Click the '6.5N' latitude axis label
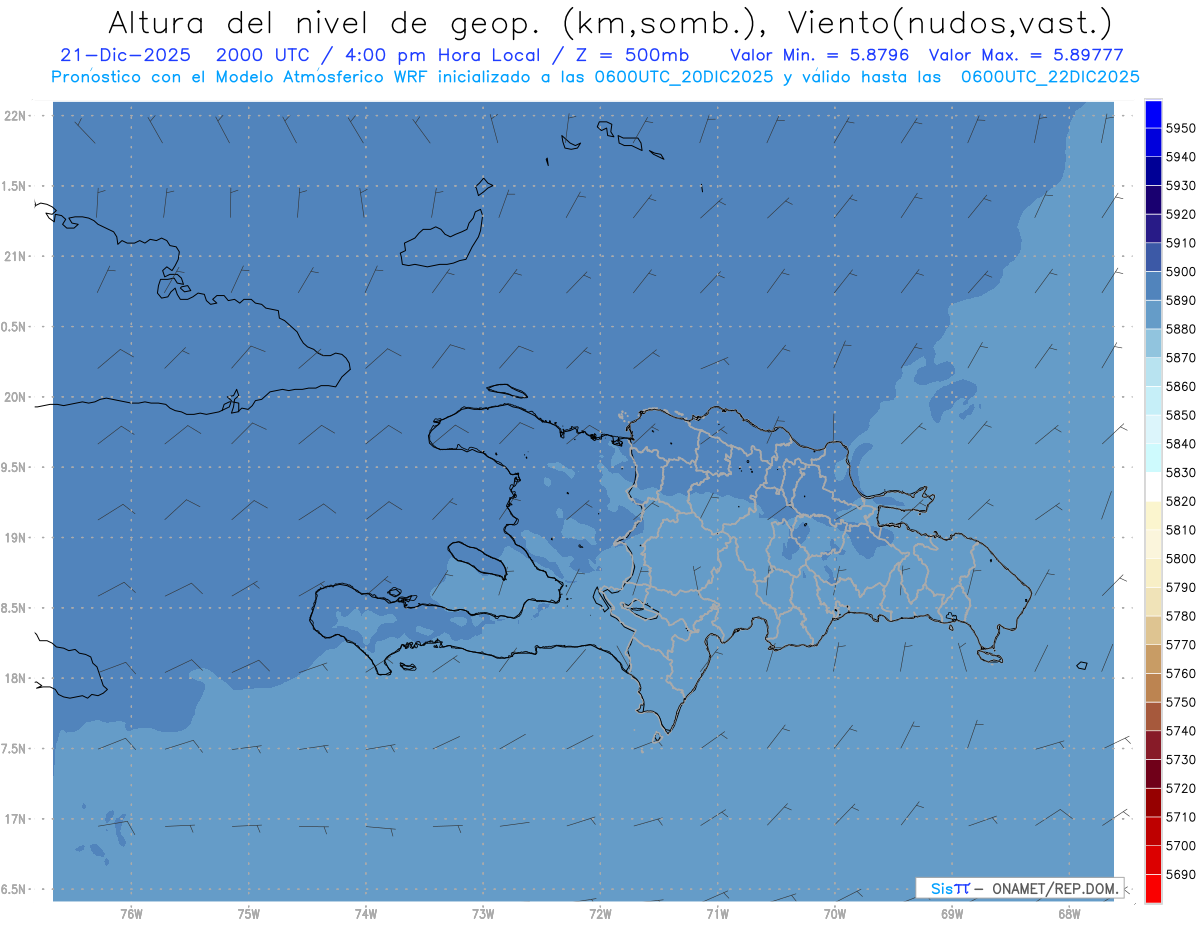Screen dimensions: 1200x927 coord(14,890)
